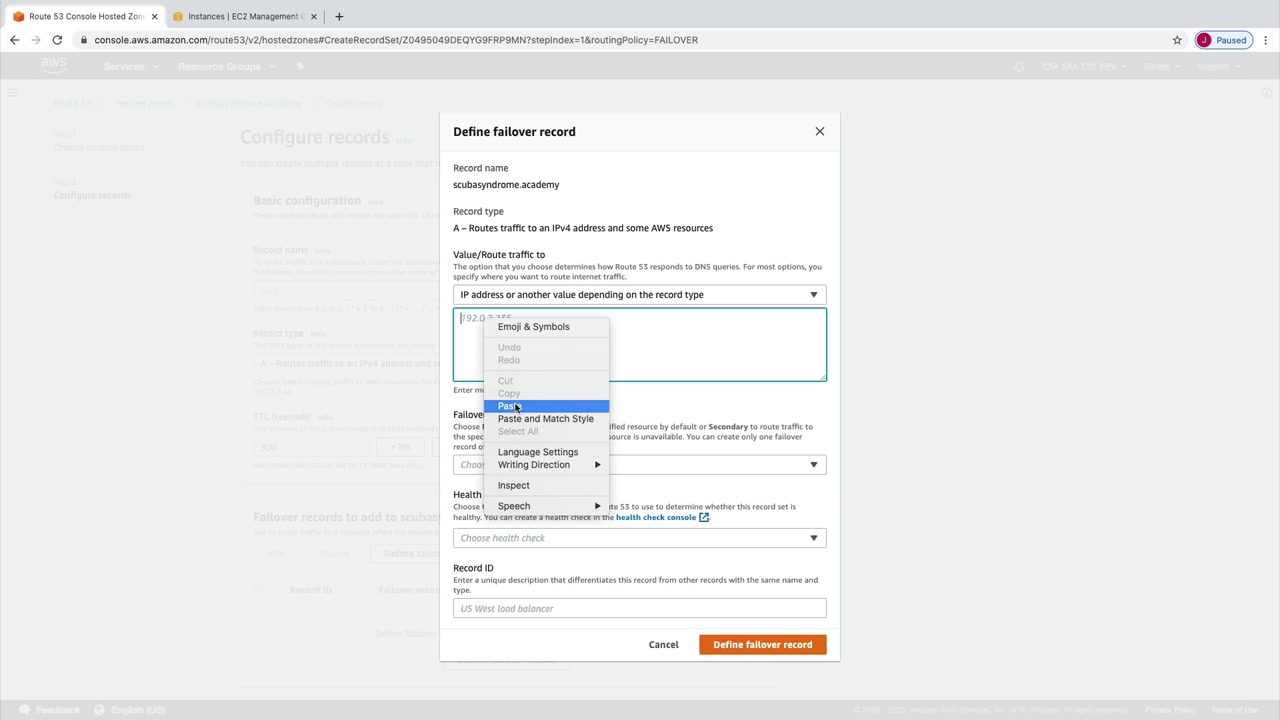Viewport: 1280px width, 720px height.
Task: Open the health check console link
Action: click(662, 518)
